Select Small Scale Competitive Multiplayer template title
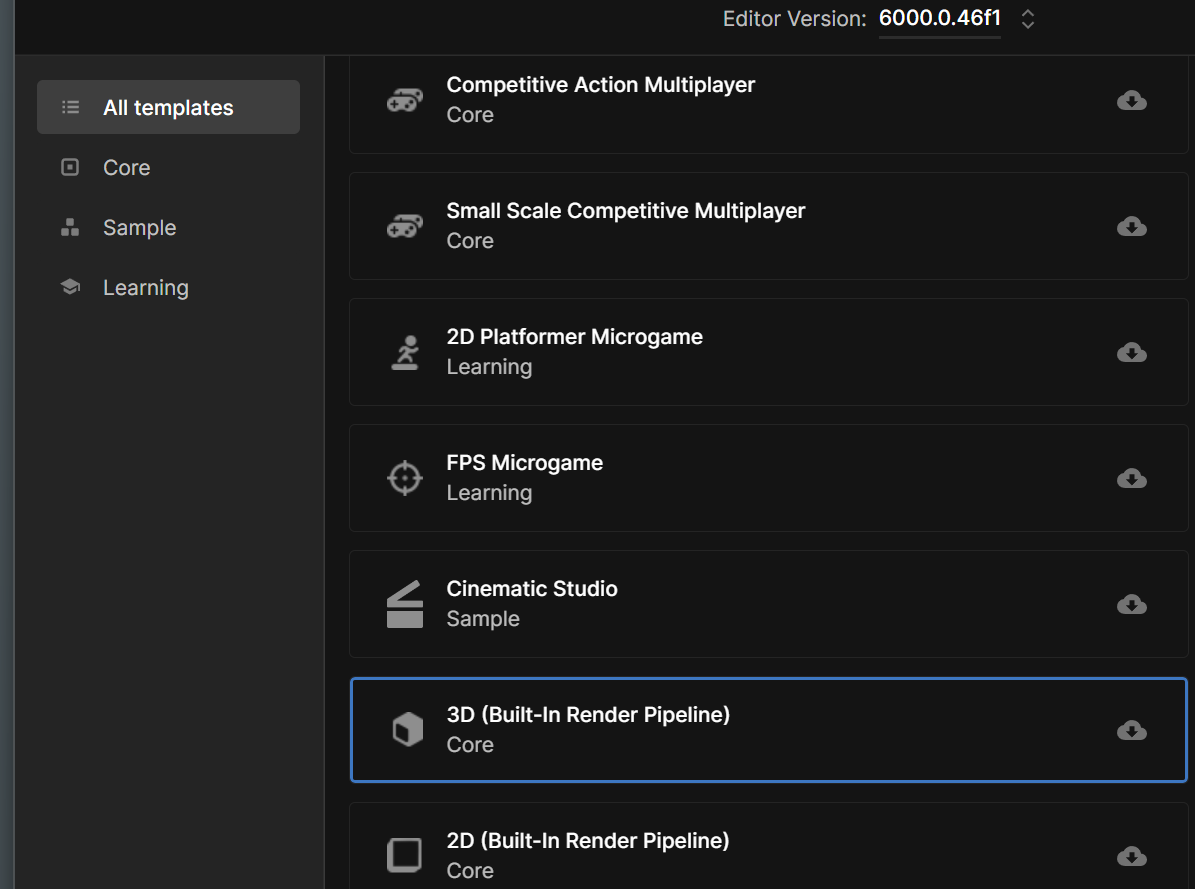This screenshot has width=1195, height=889. tap(626, 210)
